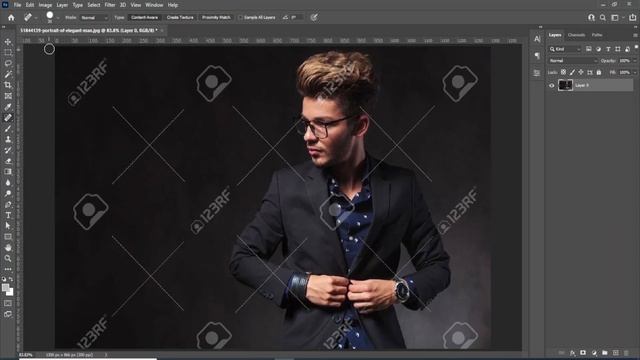
Task: Open the brush preset picker dropdown
Action: [x=58, y=18]
